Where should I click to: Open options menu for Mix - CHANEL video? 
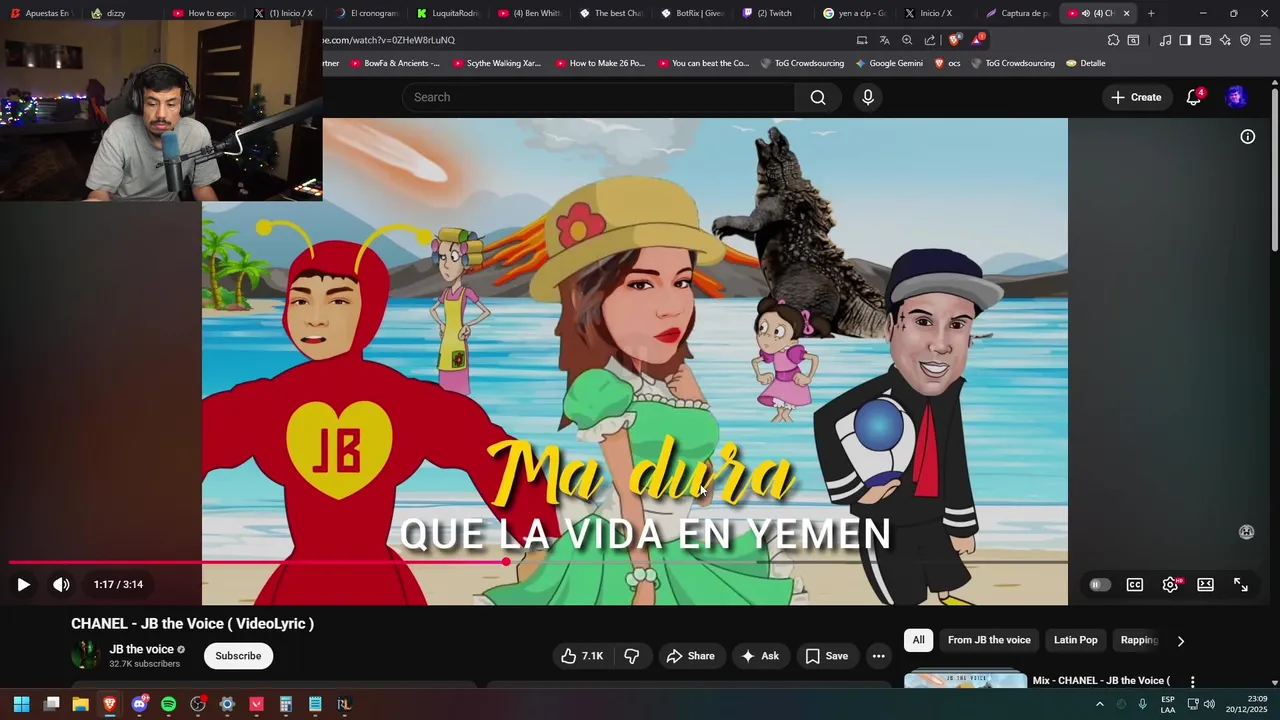click(x=1192, y=681)
